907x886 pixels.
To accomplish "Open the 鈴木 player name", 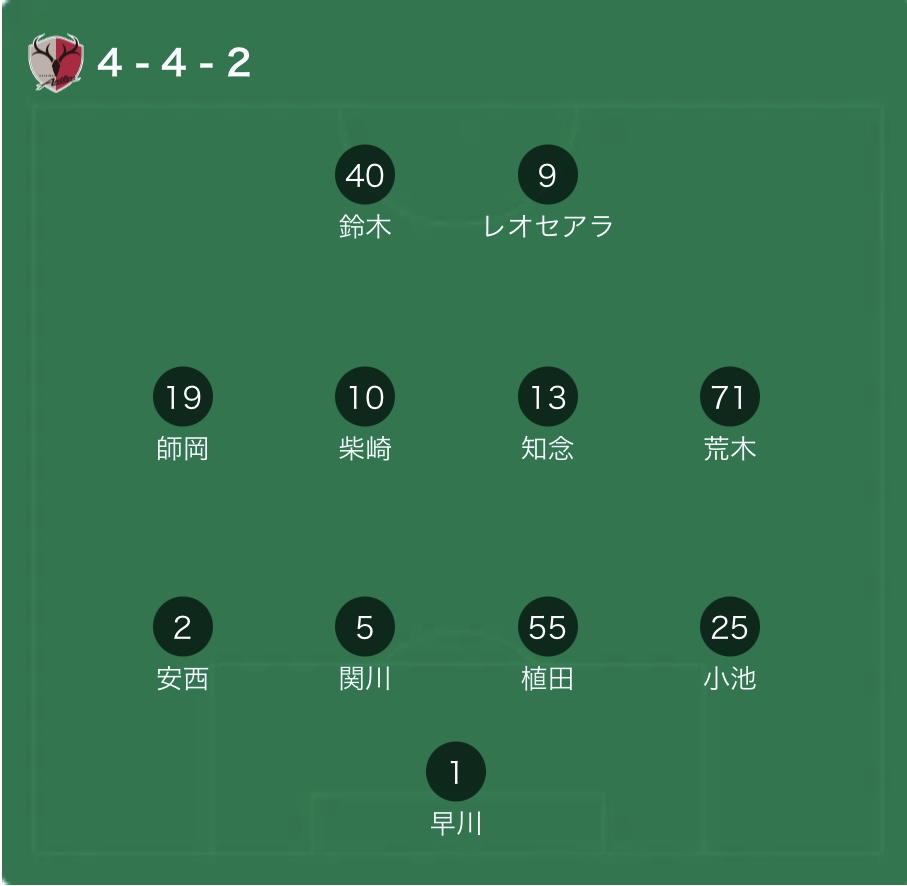I will pos(365,226).
